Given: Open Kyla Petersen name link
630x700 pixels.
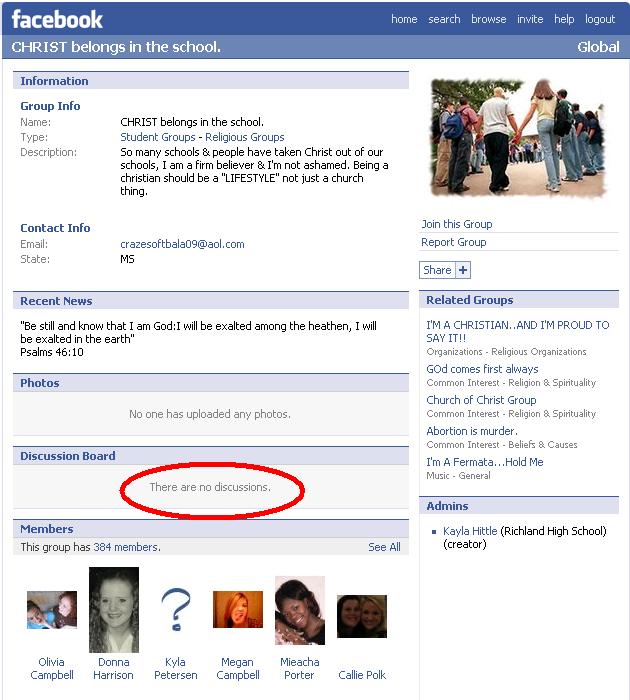Looking at the screenshot, I should pos(175,668).
